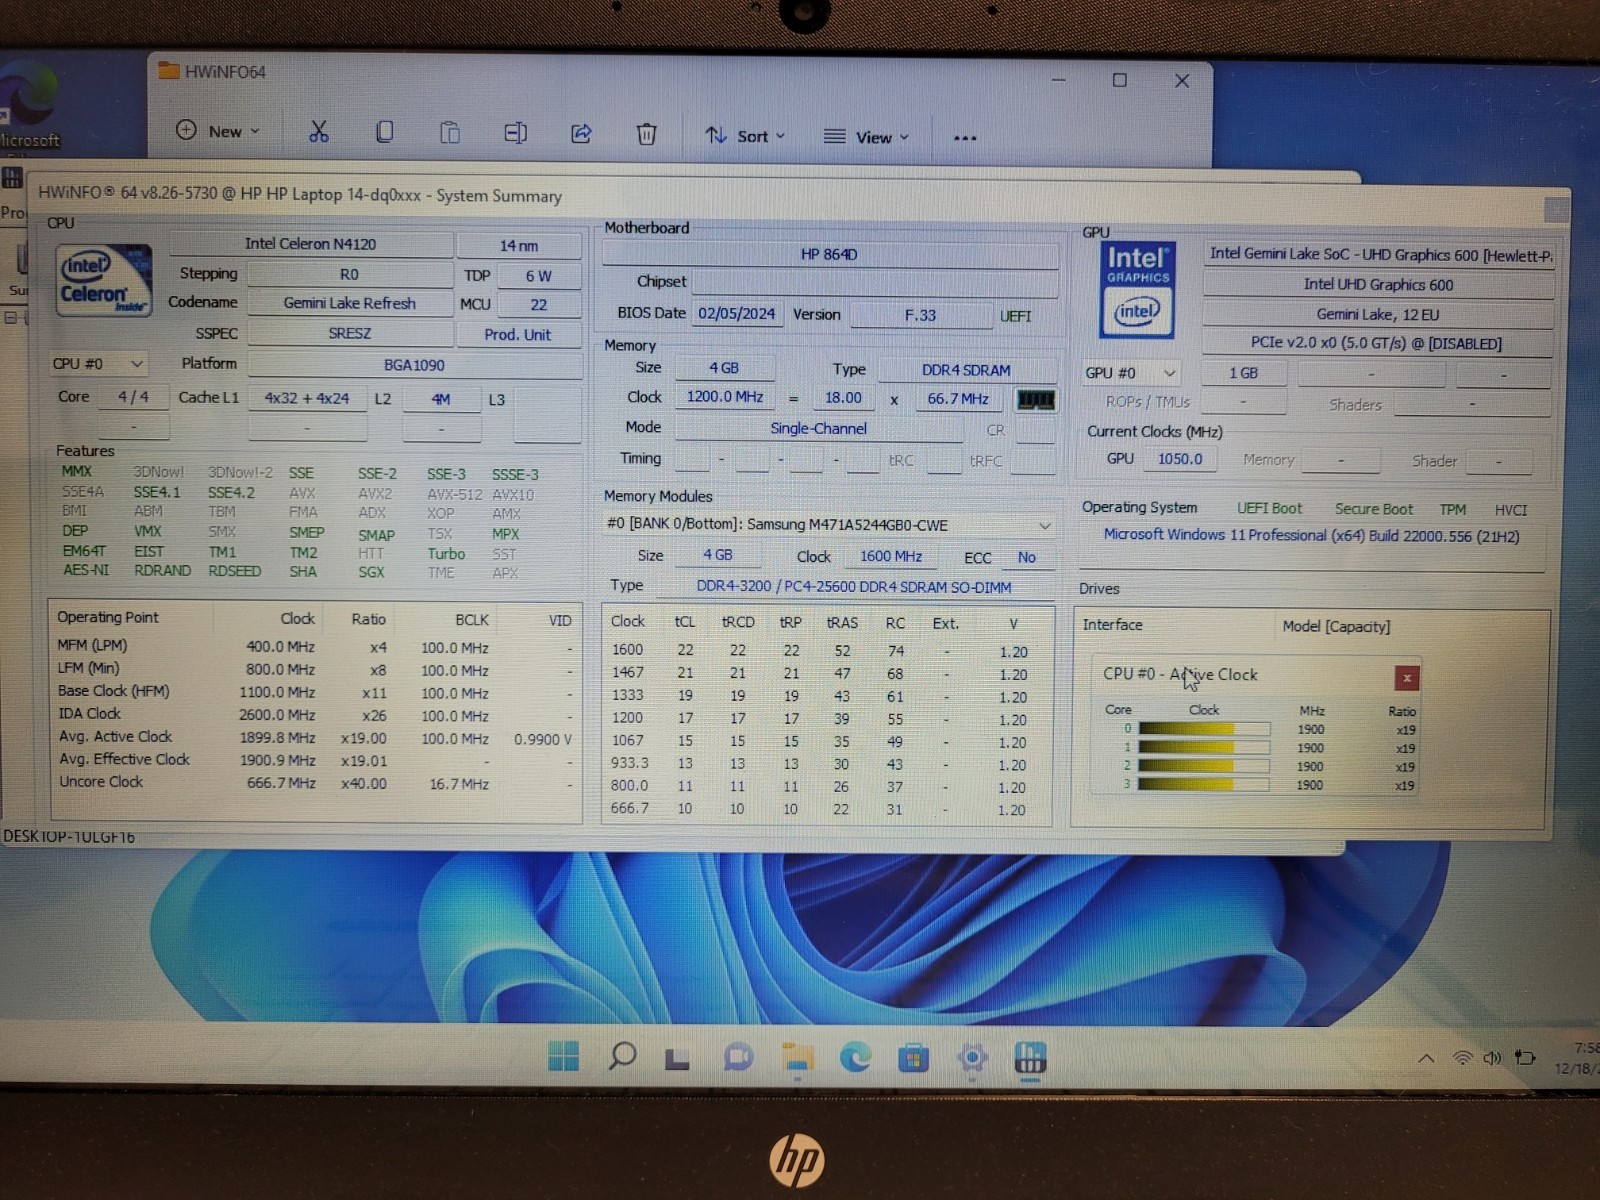The image size is (1600, 1200).
Task: Click the DDR4 SDRAM memory type value
Action: point(966,370)
